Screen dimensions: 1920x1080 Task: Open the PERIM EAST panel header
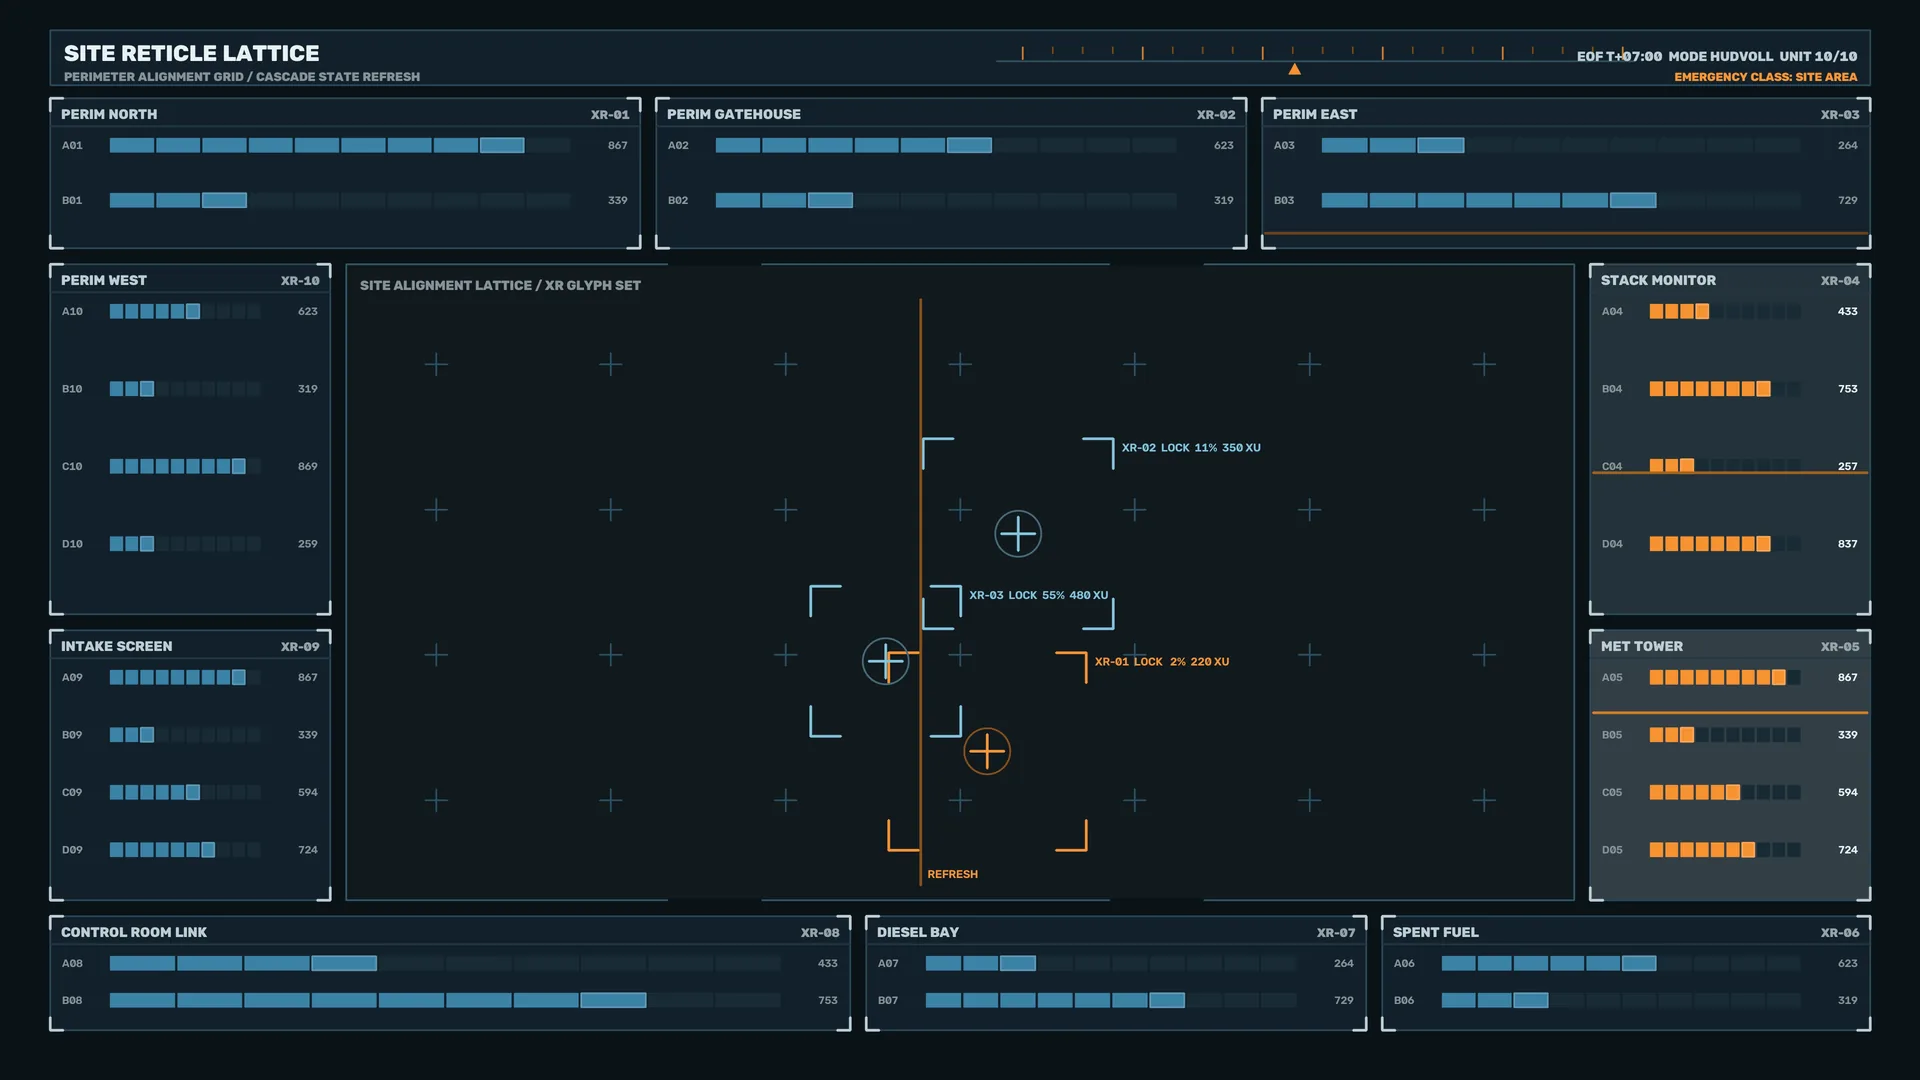tap(1566, 114)
